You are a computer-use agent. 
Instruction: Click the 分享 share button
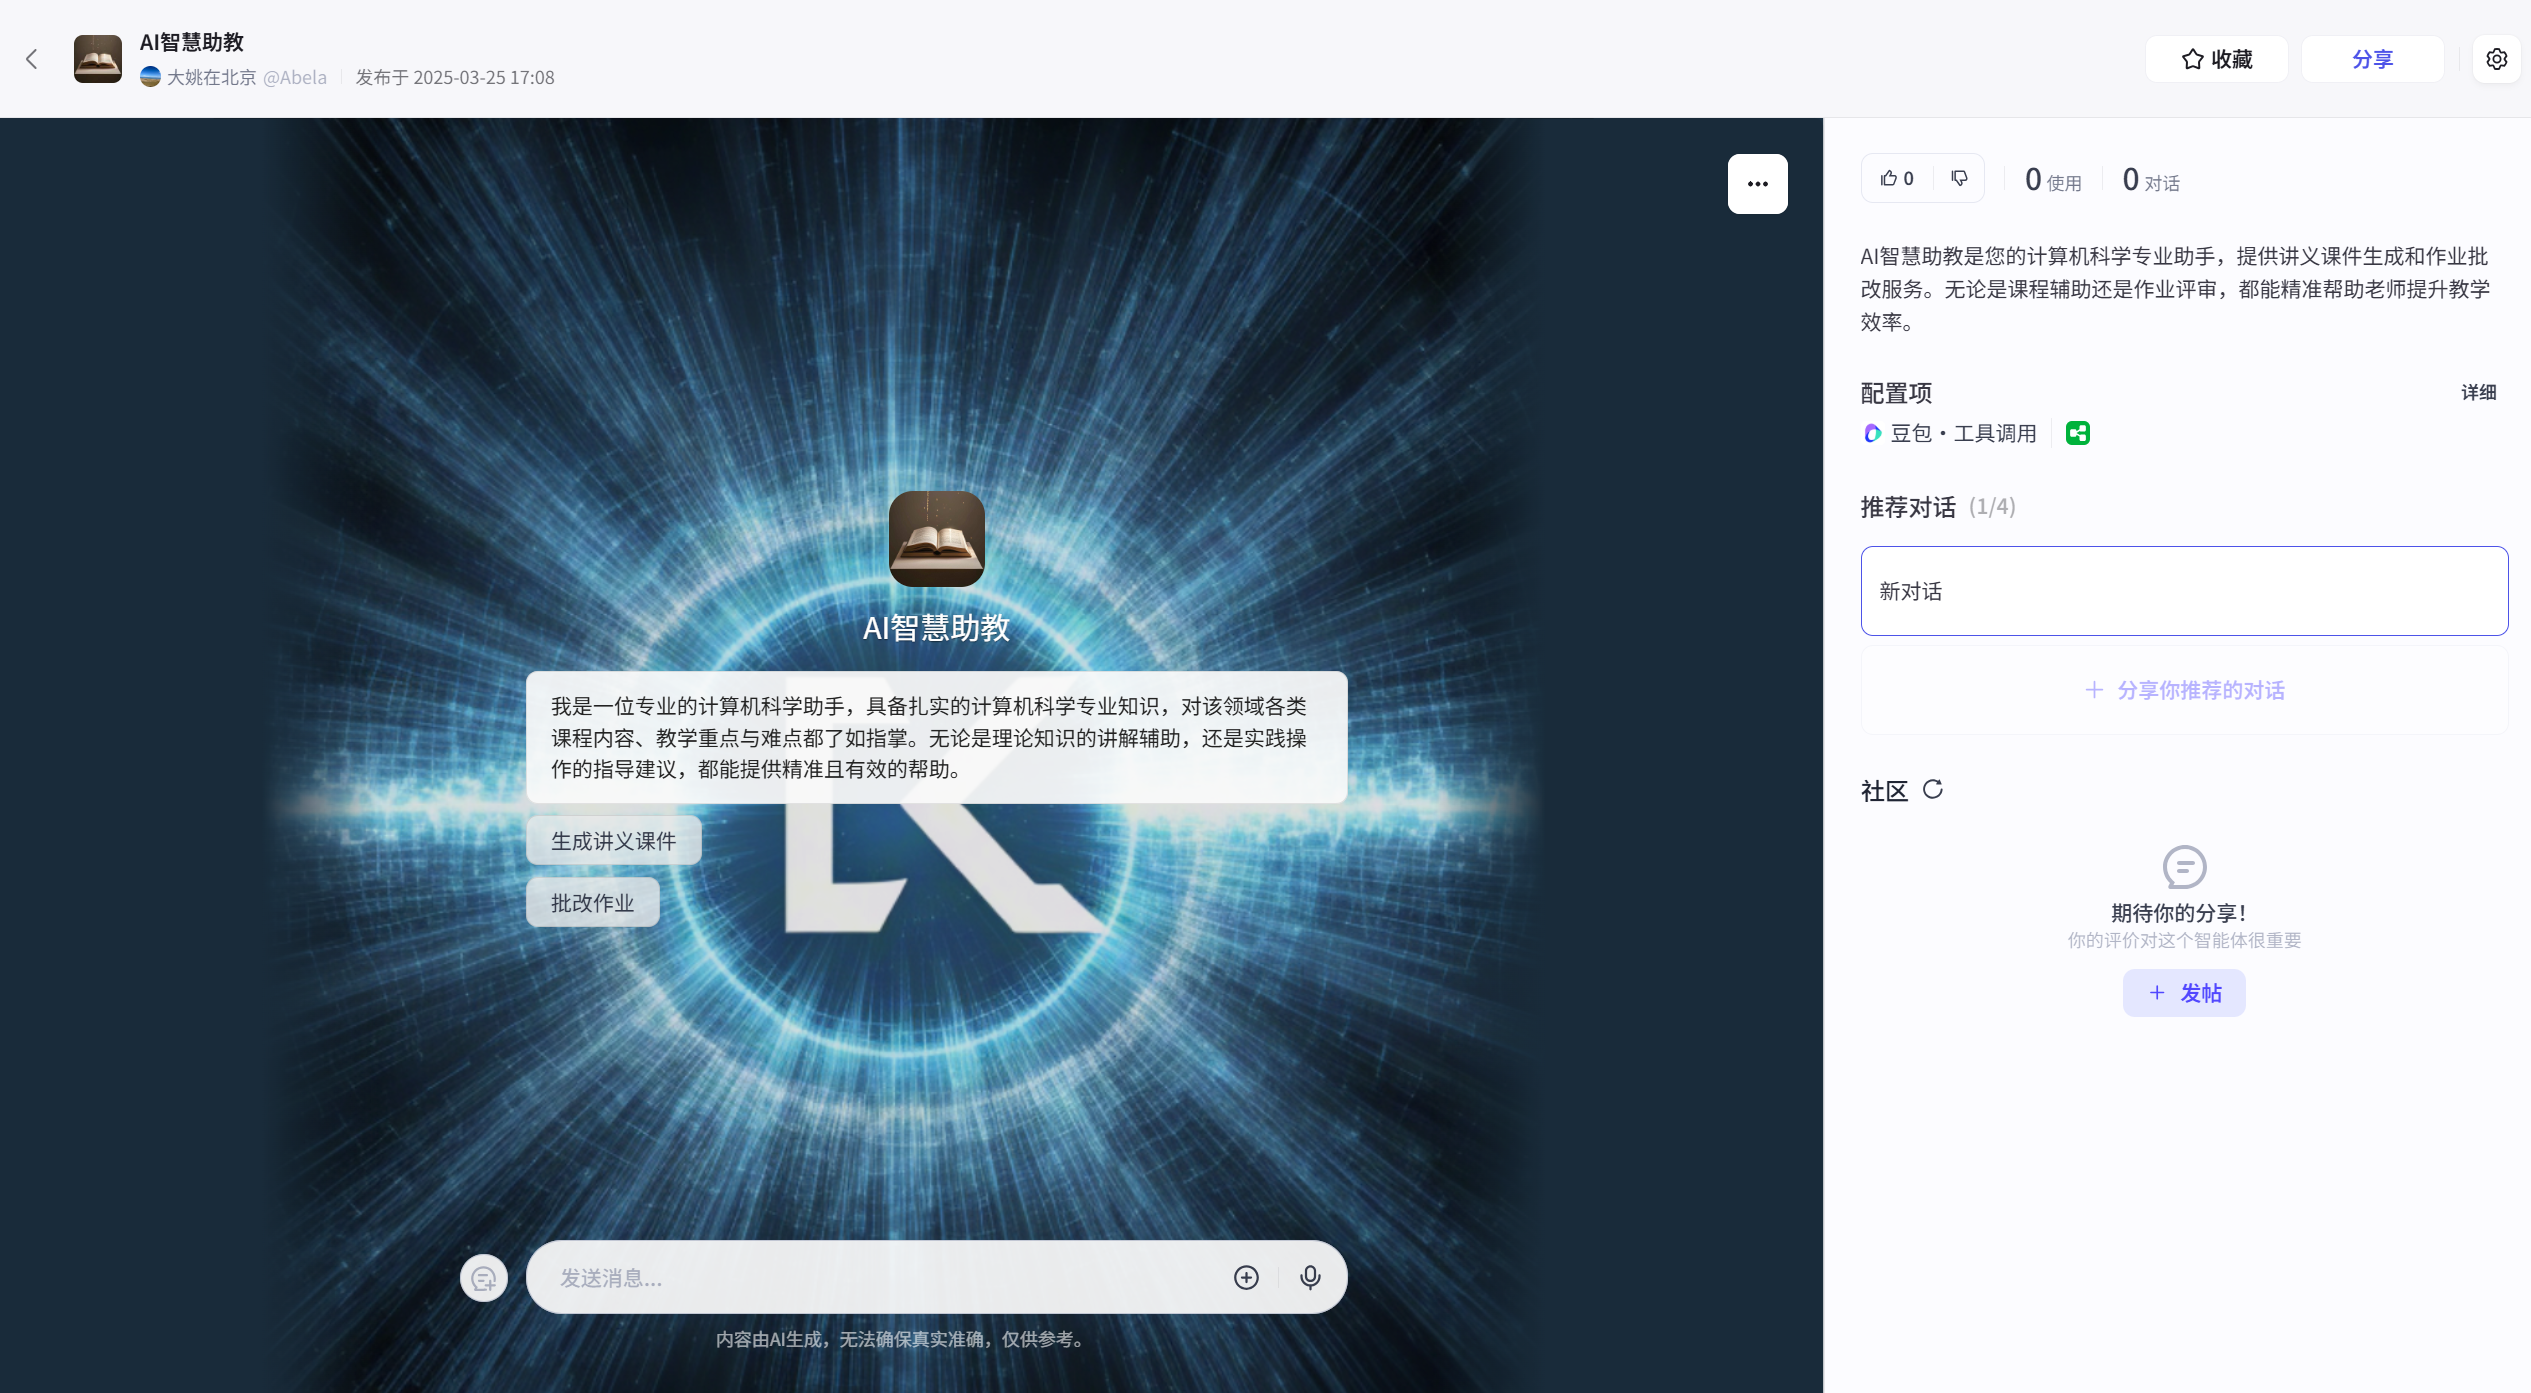2372,59
